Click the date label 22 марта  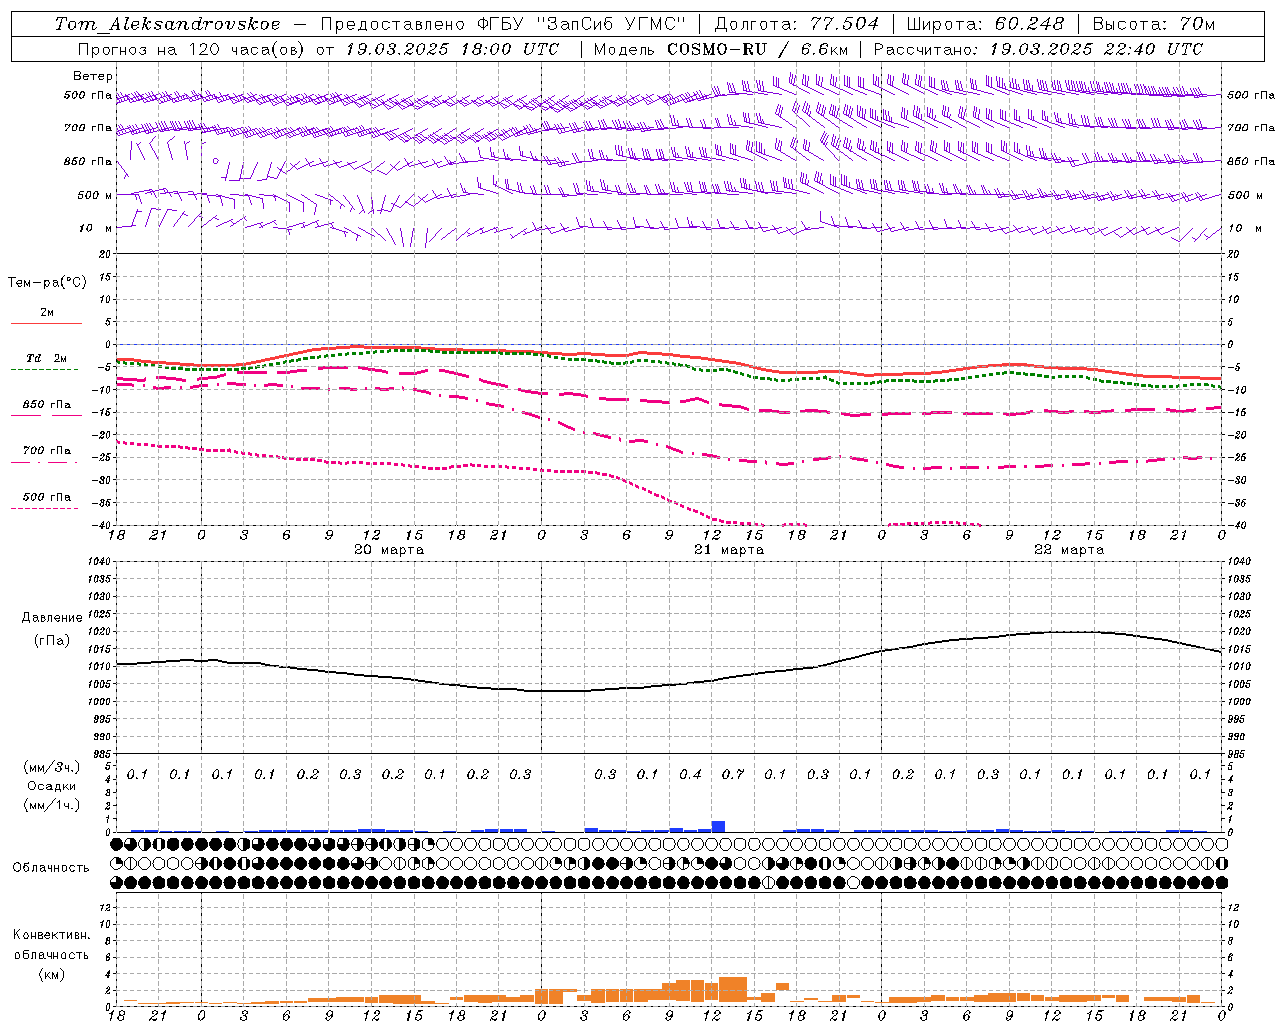coord(1069,550)
